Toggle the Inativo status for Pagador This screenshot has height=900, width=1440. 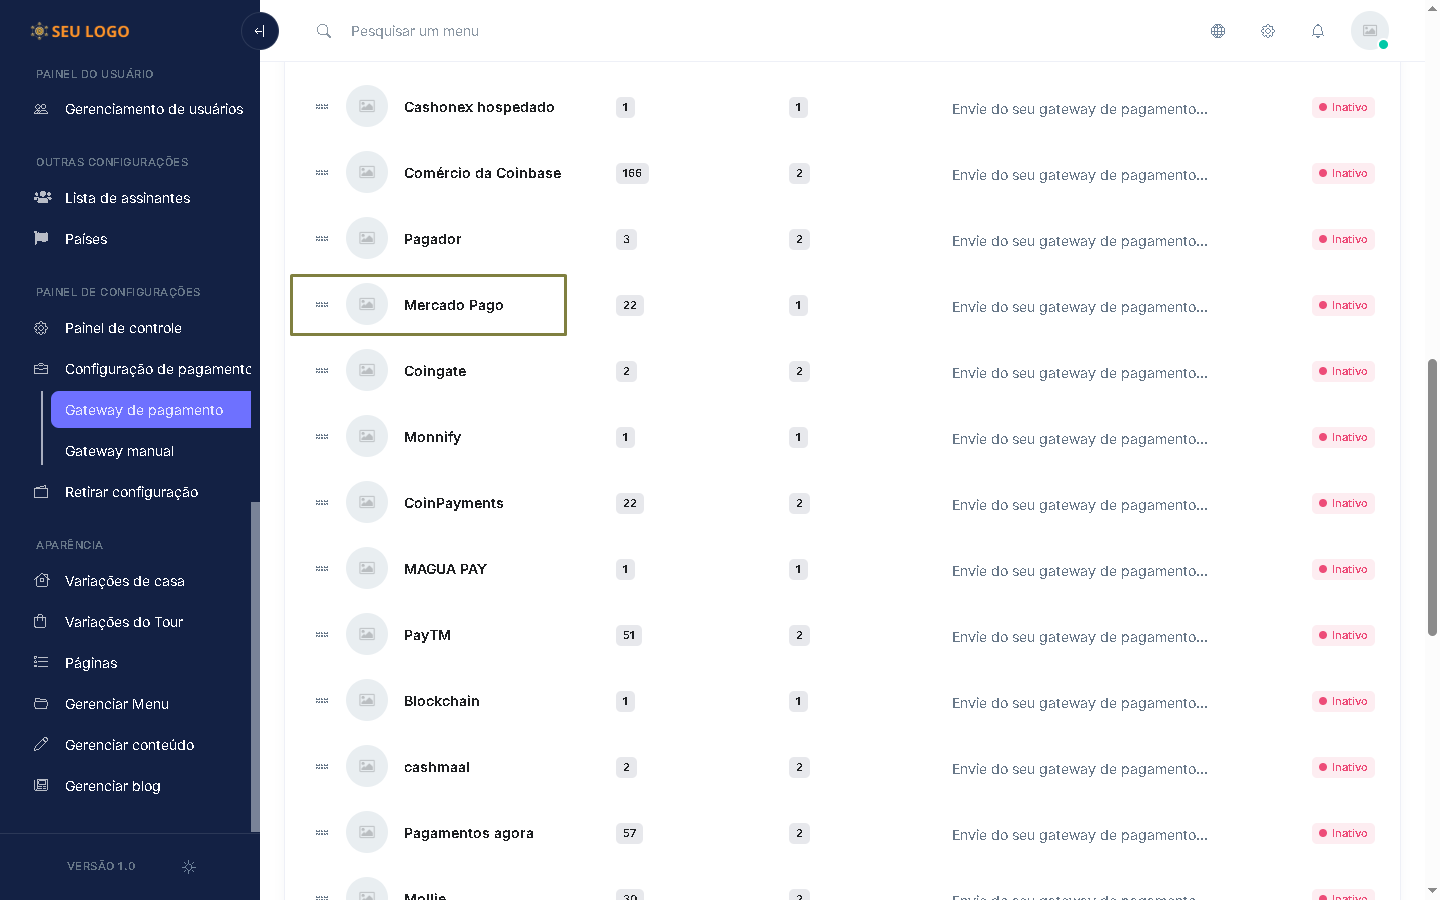point(1343,239)
